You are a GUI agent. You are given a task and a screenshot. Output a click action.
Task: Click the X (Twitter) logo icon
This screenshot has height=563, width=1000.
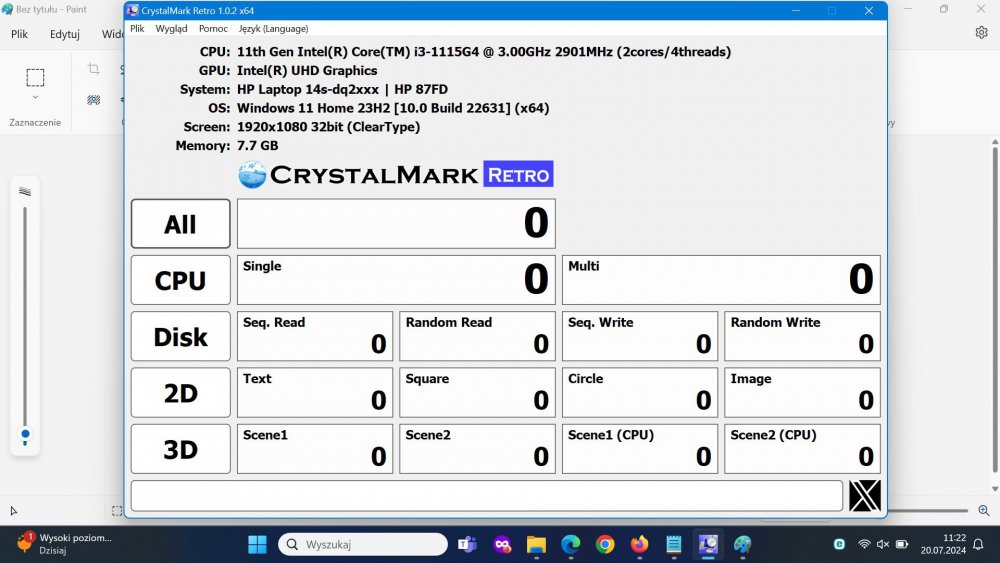tap(865, 496)
